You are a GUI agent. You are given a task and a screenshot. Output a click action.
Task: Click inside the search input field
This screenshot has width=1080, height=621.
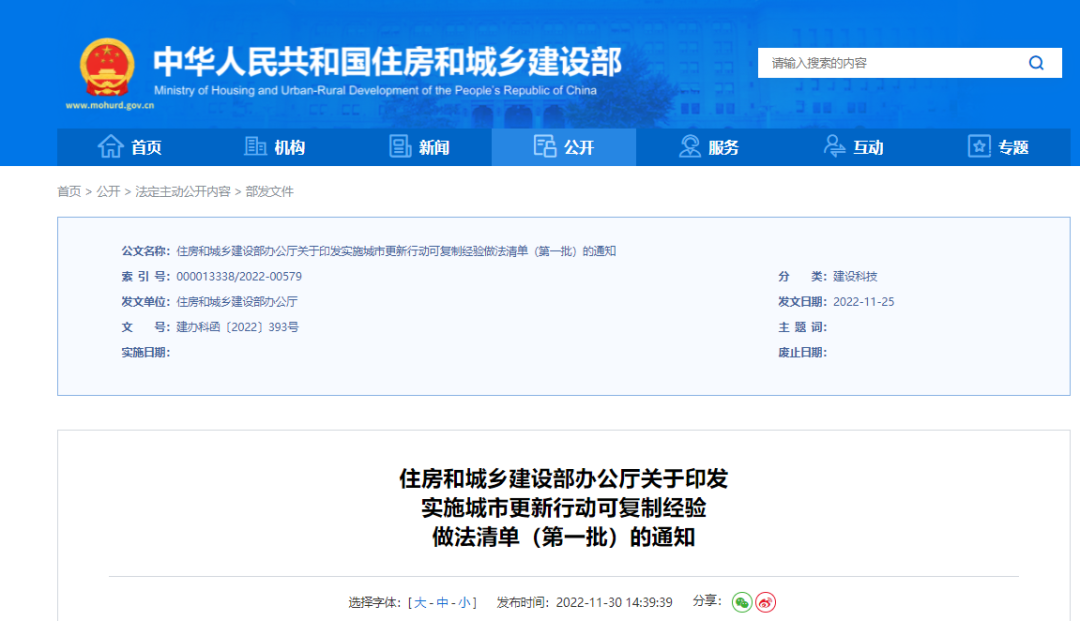click(x=880, y=62)
